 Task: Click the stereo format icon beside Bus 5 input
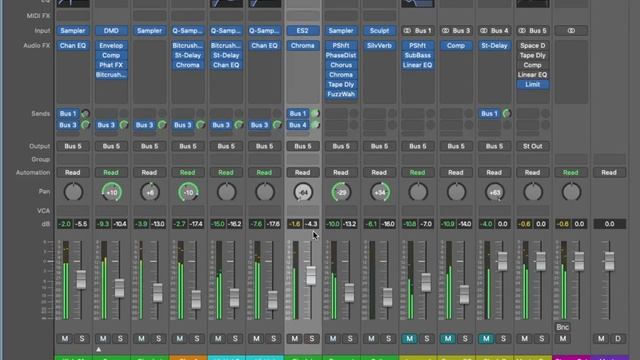(x=522, y=31)
